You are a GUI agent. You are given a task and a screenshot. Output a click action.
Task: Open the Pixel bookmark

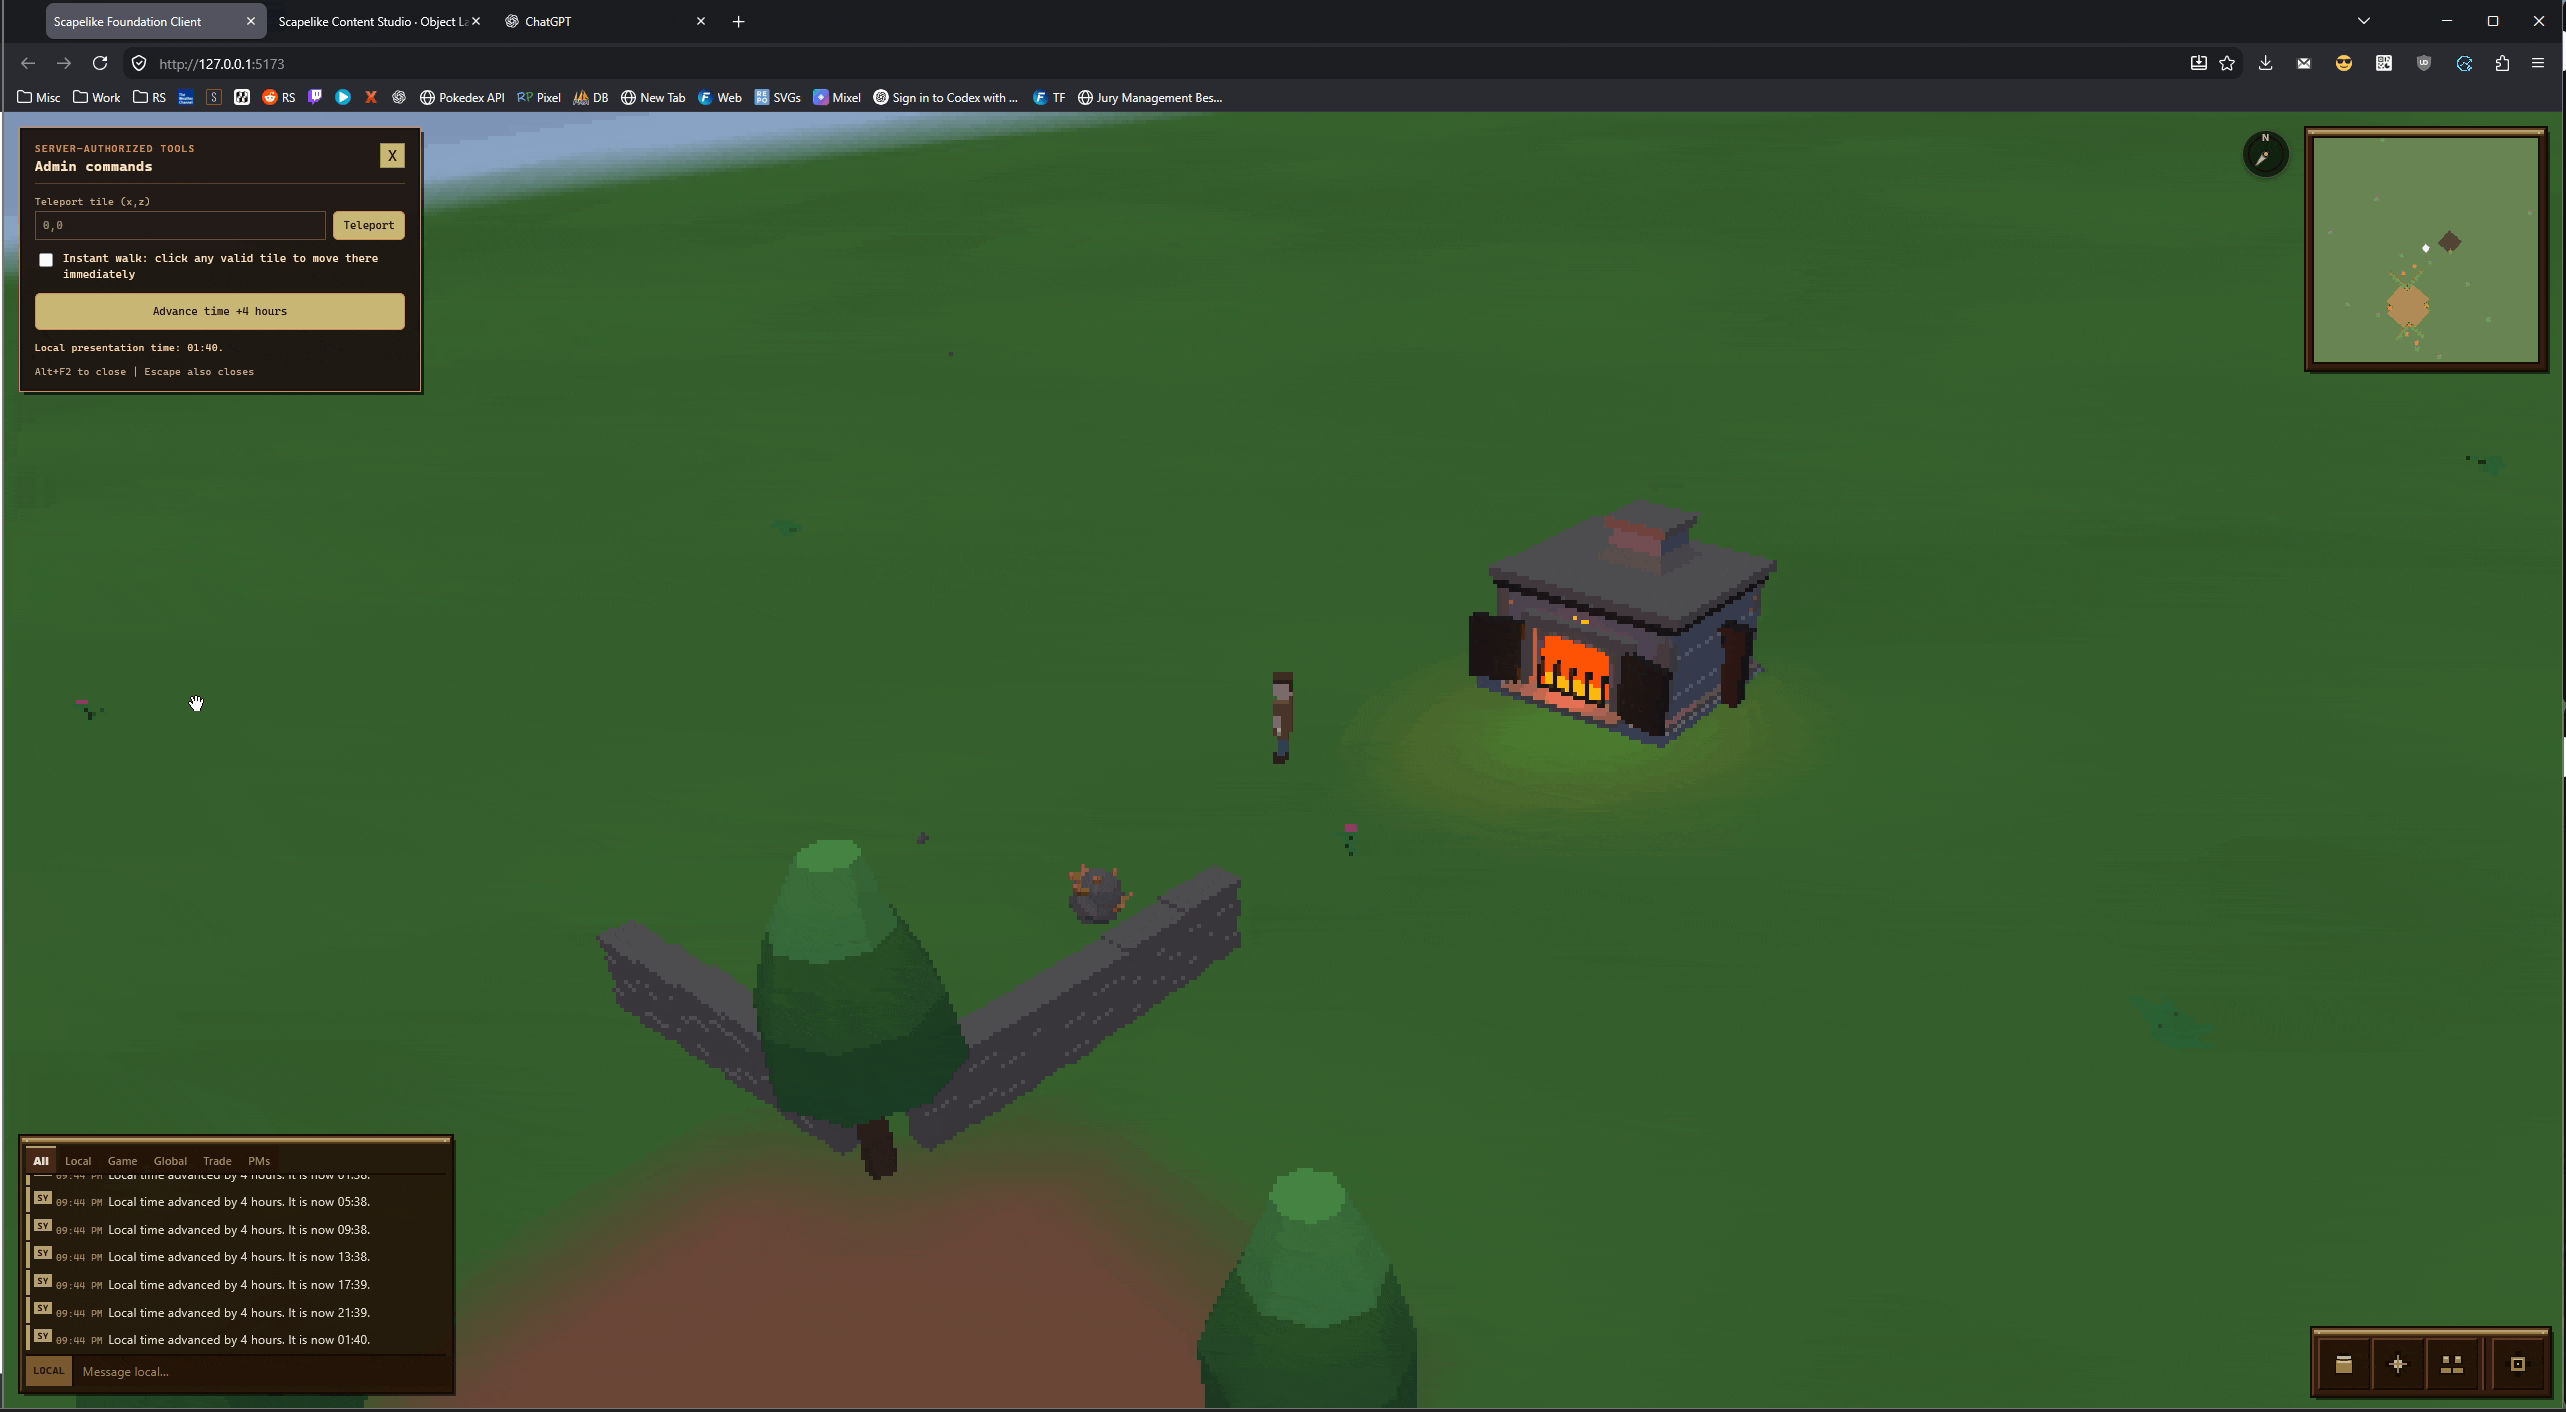pyautogui.click(x=539, y=97)
